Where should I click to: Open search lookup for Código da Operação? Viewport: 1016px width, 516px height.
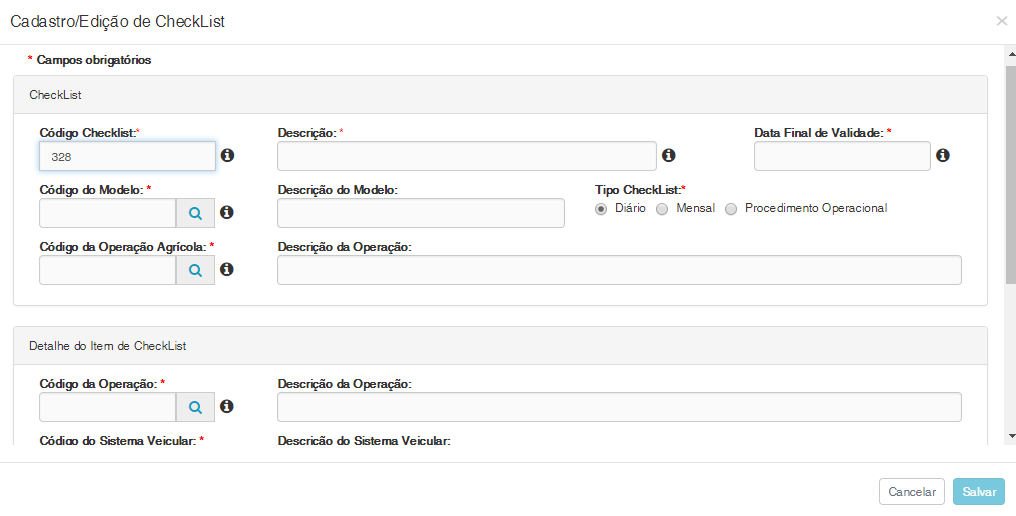(x=196, y=407)
